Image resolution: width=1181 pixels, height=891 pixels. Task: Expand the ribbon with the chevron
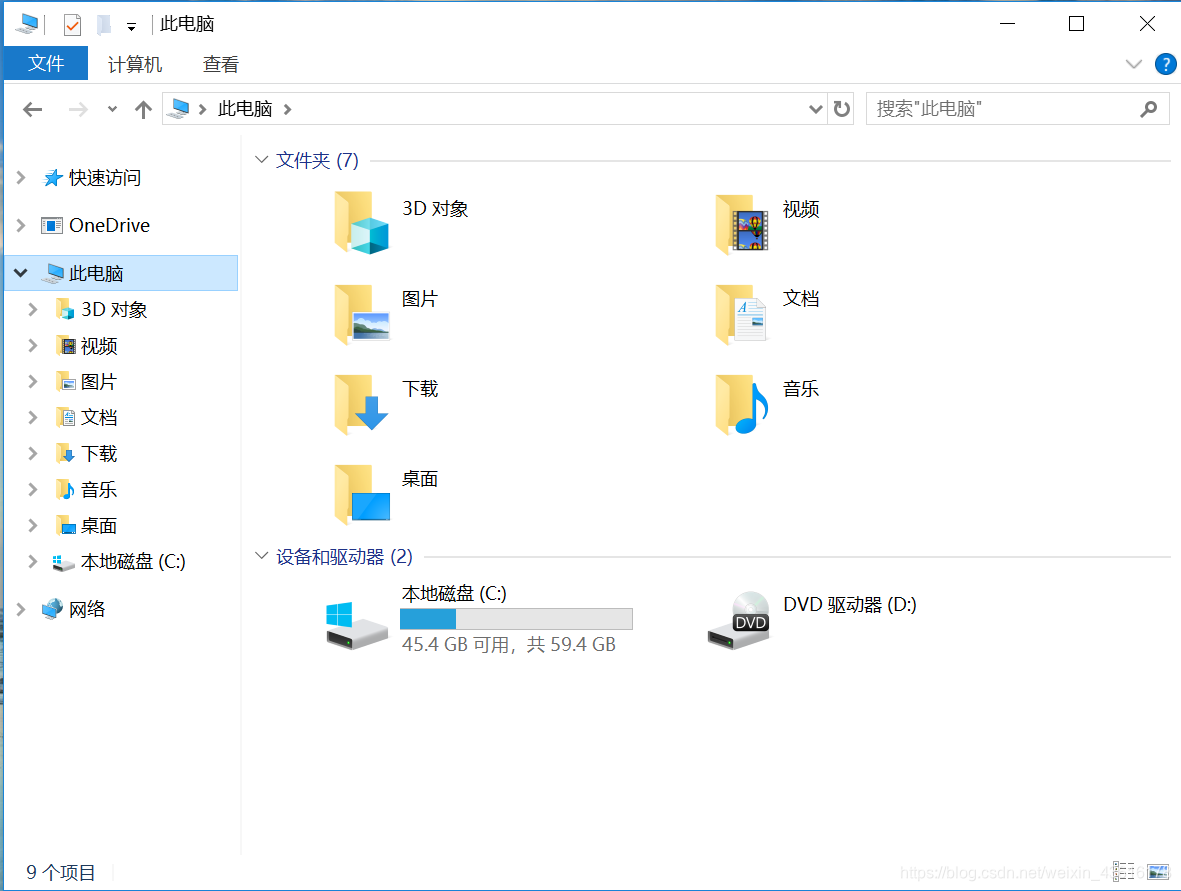point(1134,64)
